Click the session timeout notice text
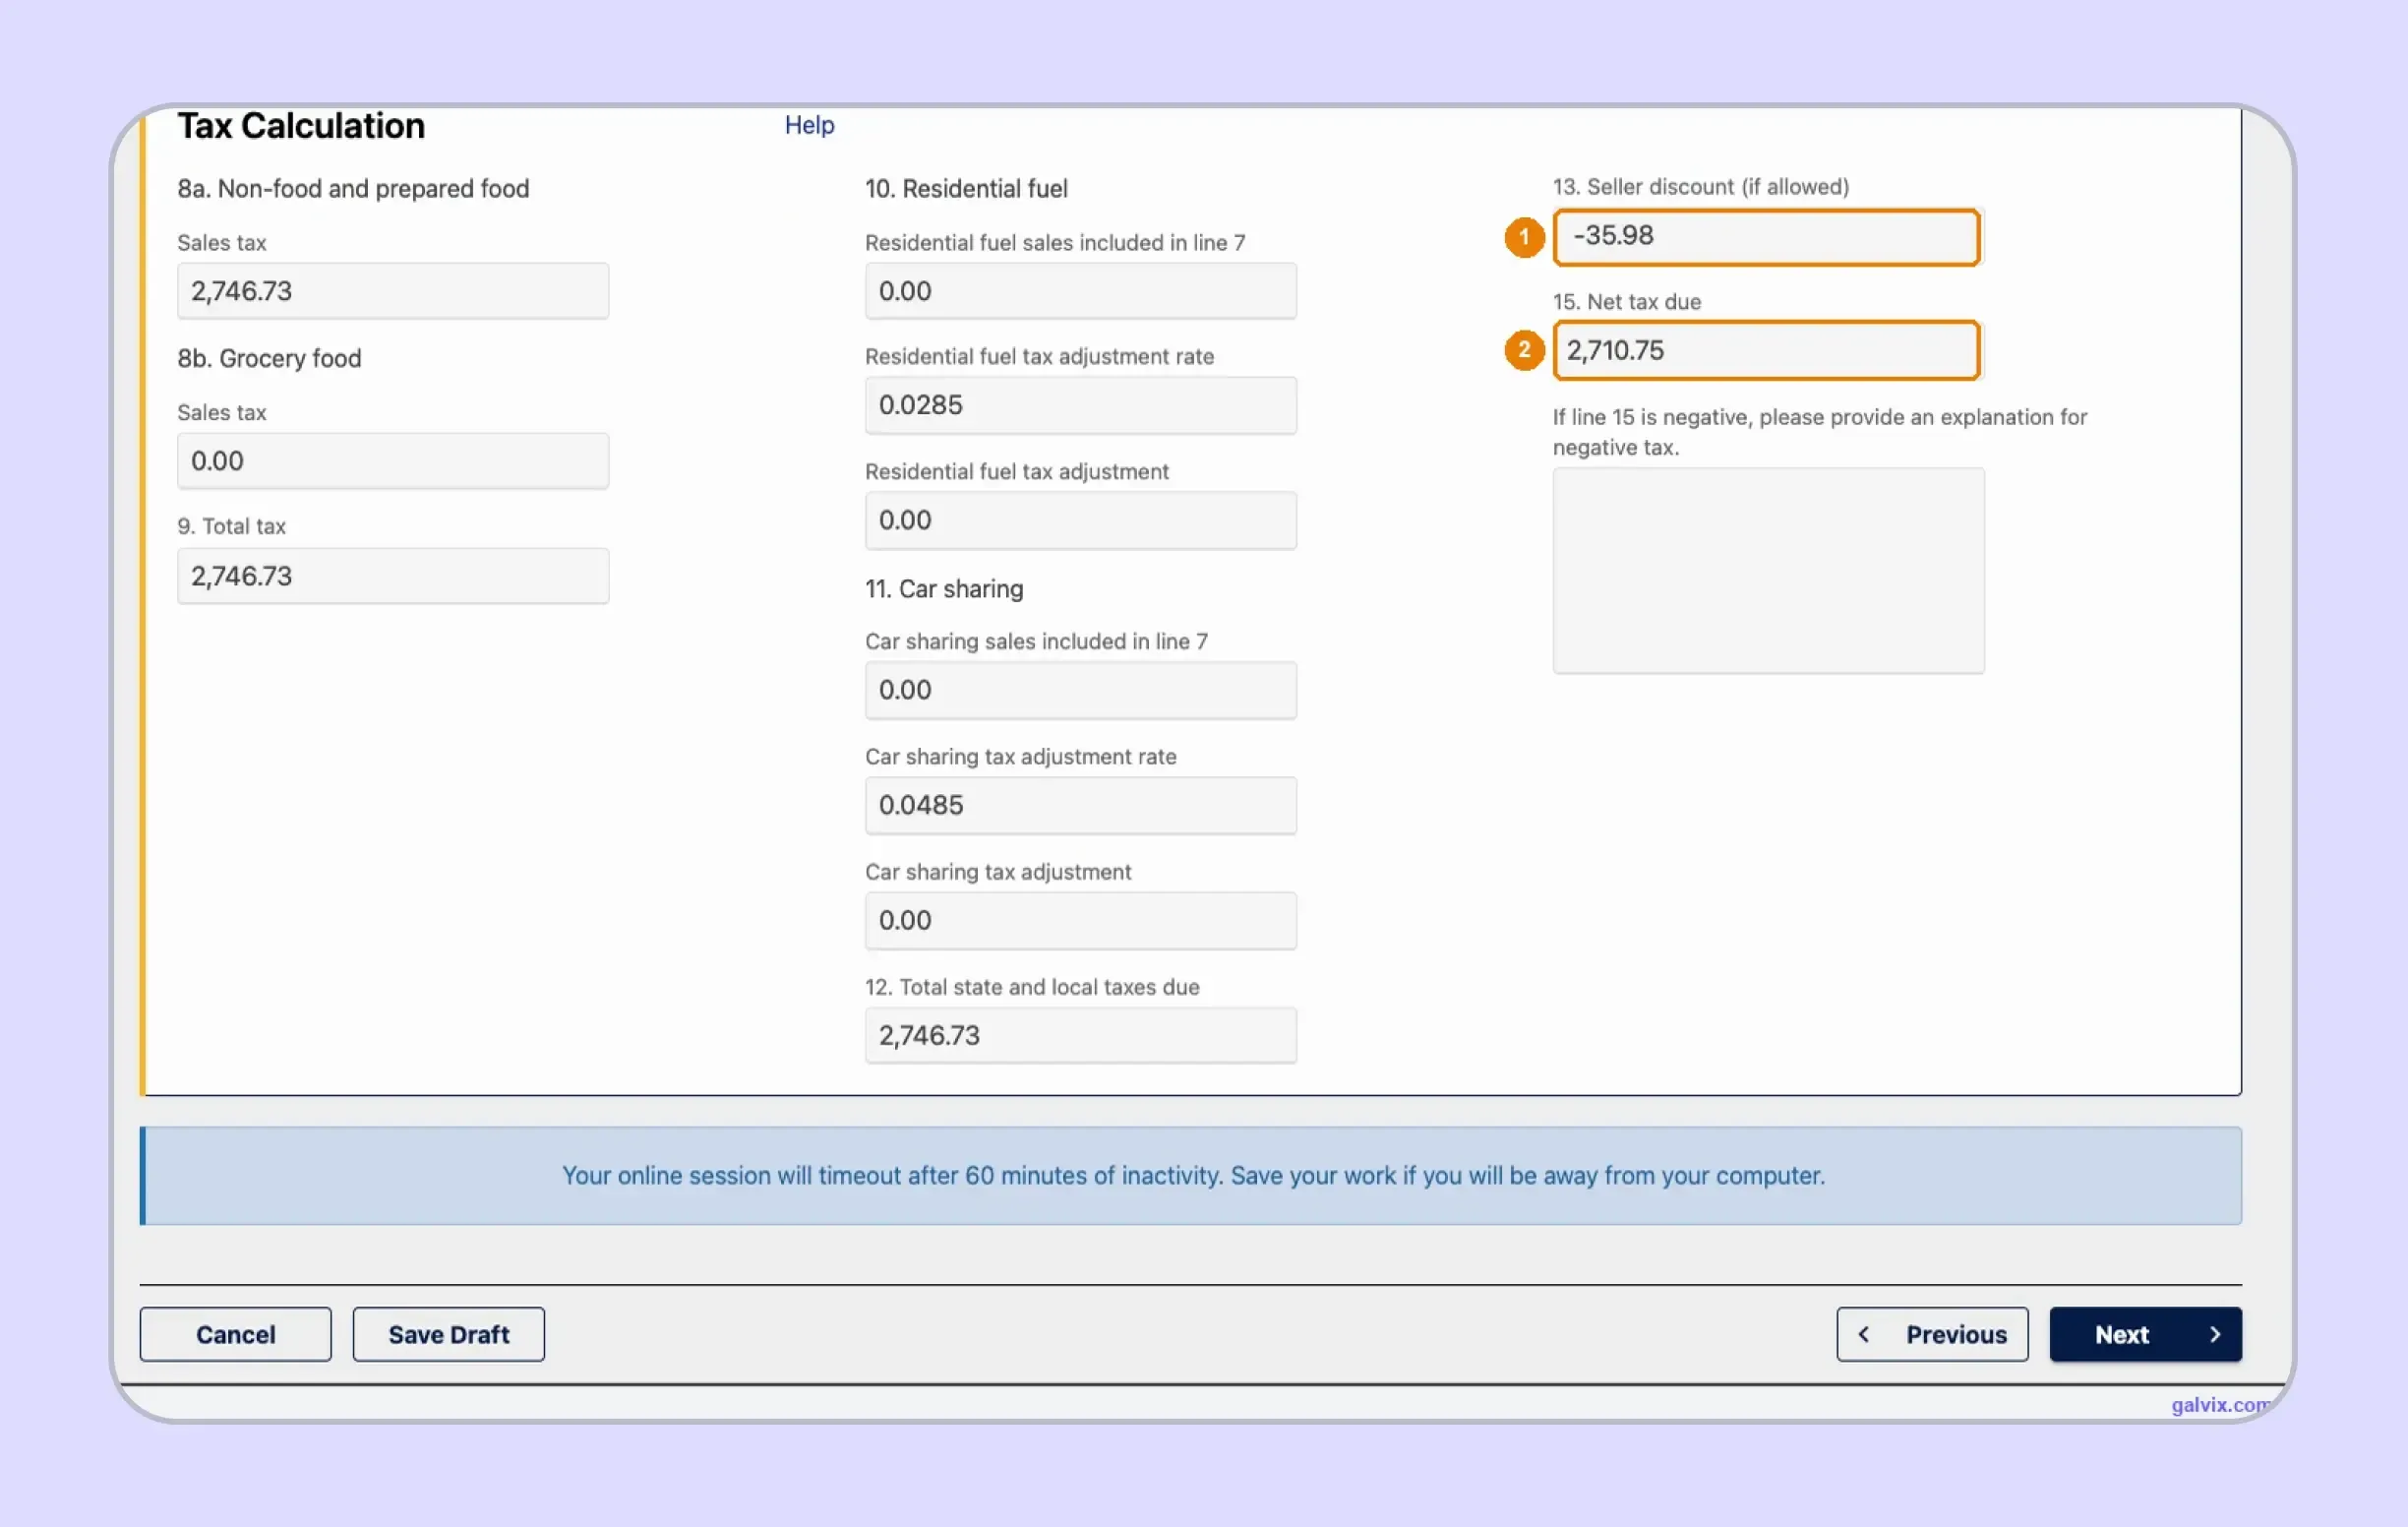 (1193, 1175)
